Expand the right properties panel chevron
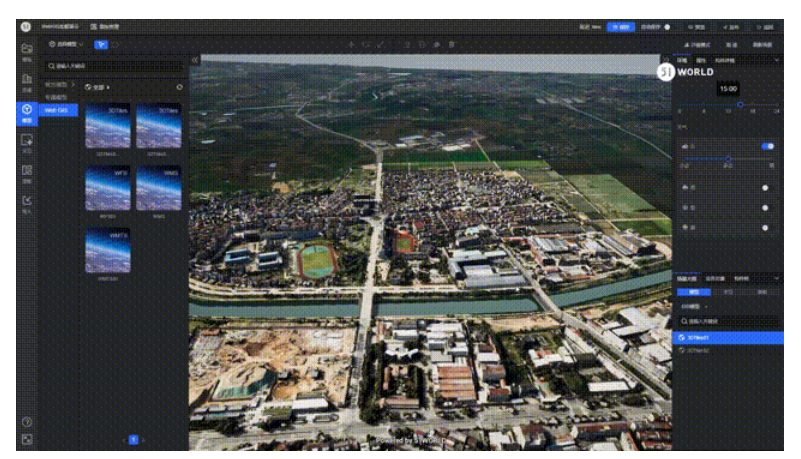 pyautogui.click(x=775, y=61)
